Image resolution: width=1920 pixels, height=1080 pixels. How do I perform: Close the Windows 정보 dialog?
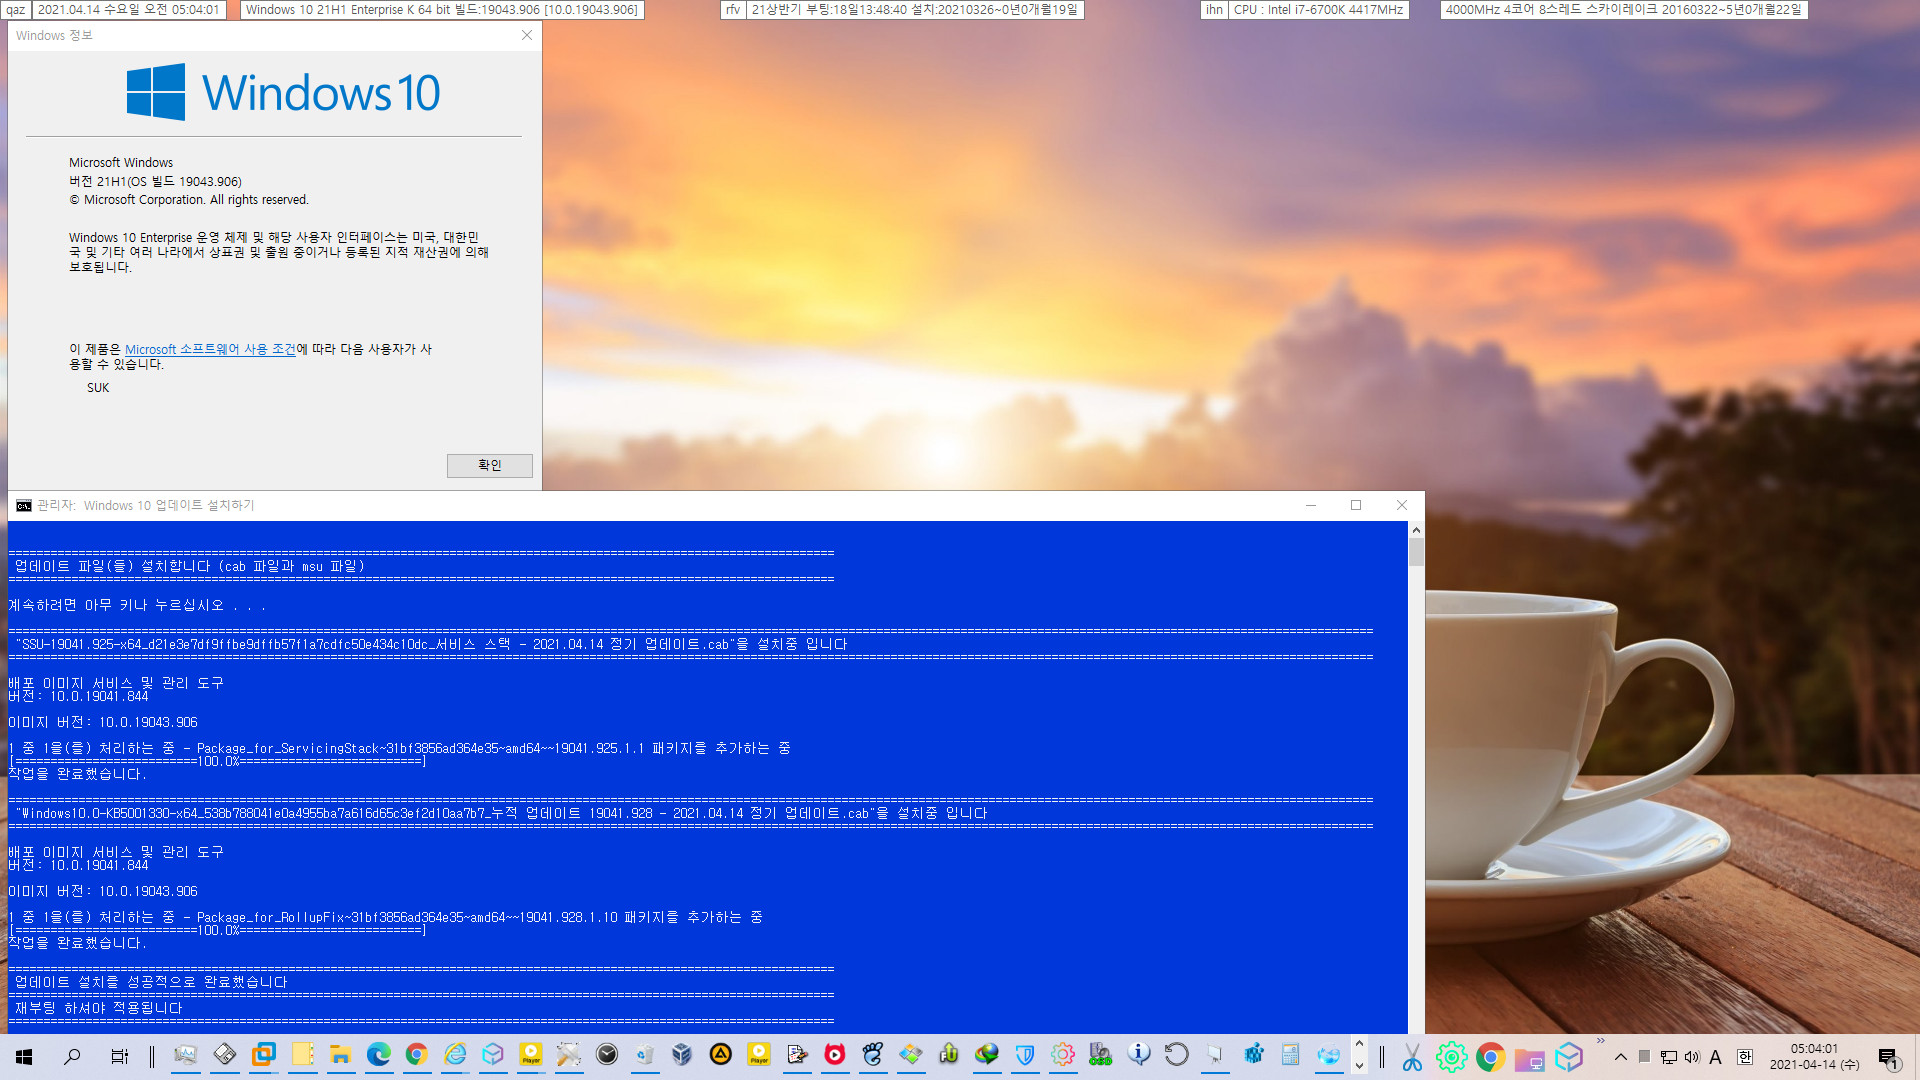[527, 35]
